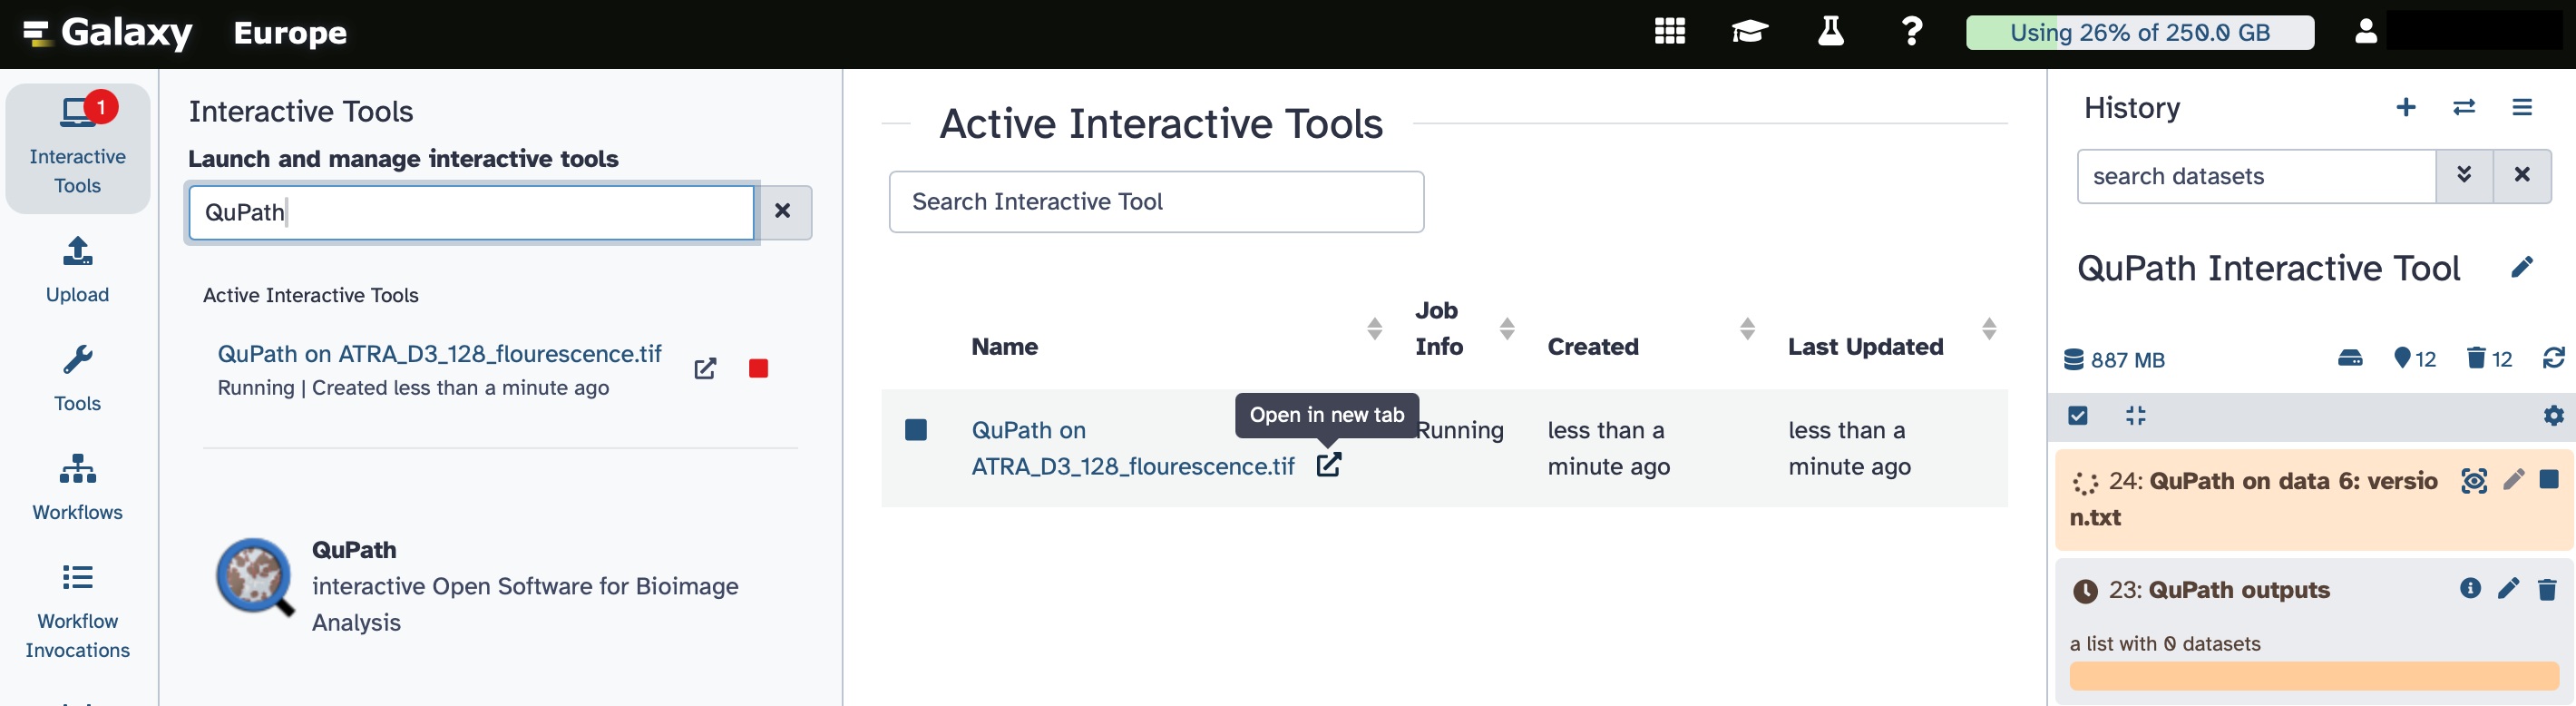2576x706 pixels.
Task: Sort table by Created column
Action: (x=1747, y=328)
